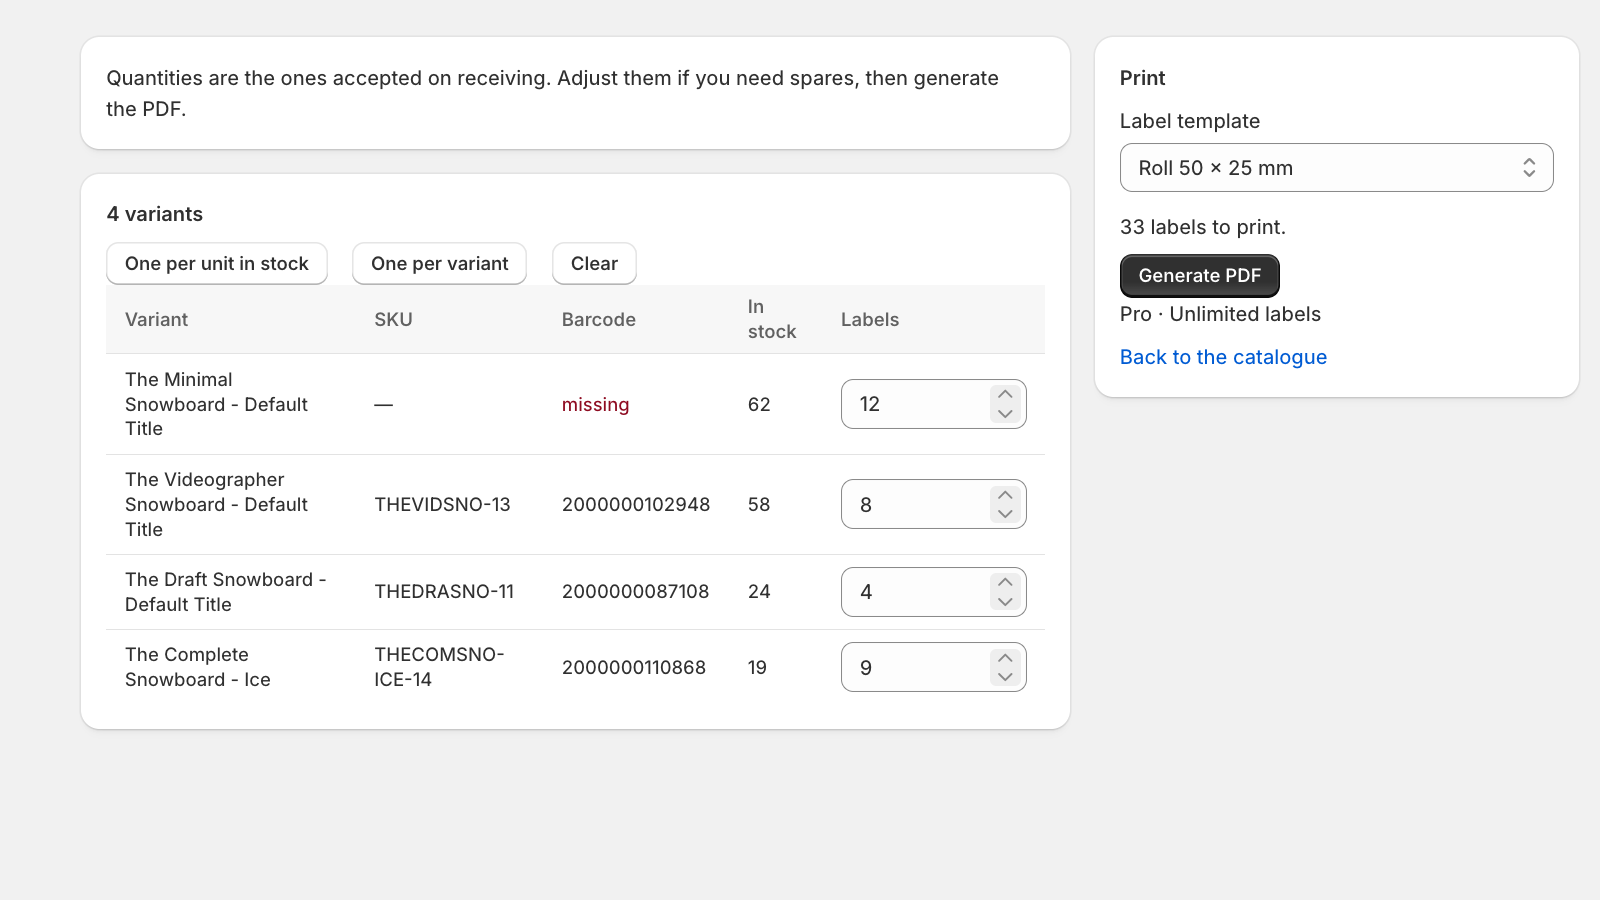
Task: Decrease labels for The Draft Snowboard
Action: tap(1005, 602)
